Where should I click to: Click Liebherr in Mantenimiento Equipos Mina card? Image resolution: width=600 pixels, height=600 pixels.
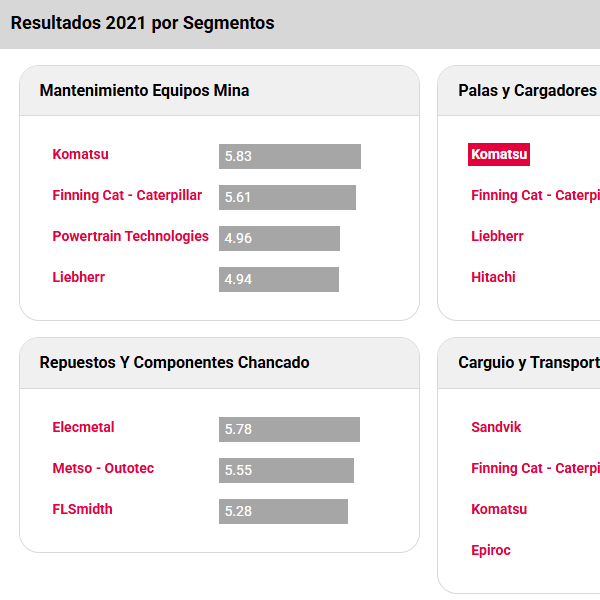click(x=78, y=278)
